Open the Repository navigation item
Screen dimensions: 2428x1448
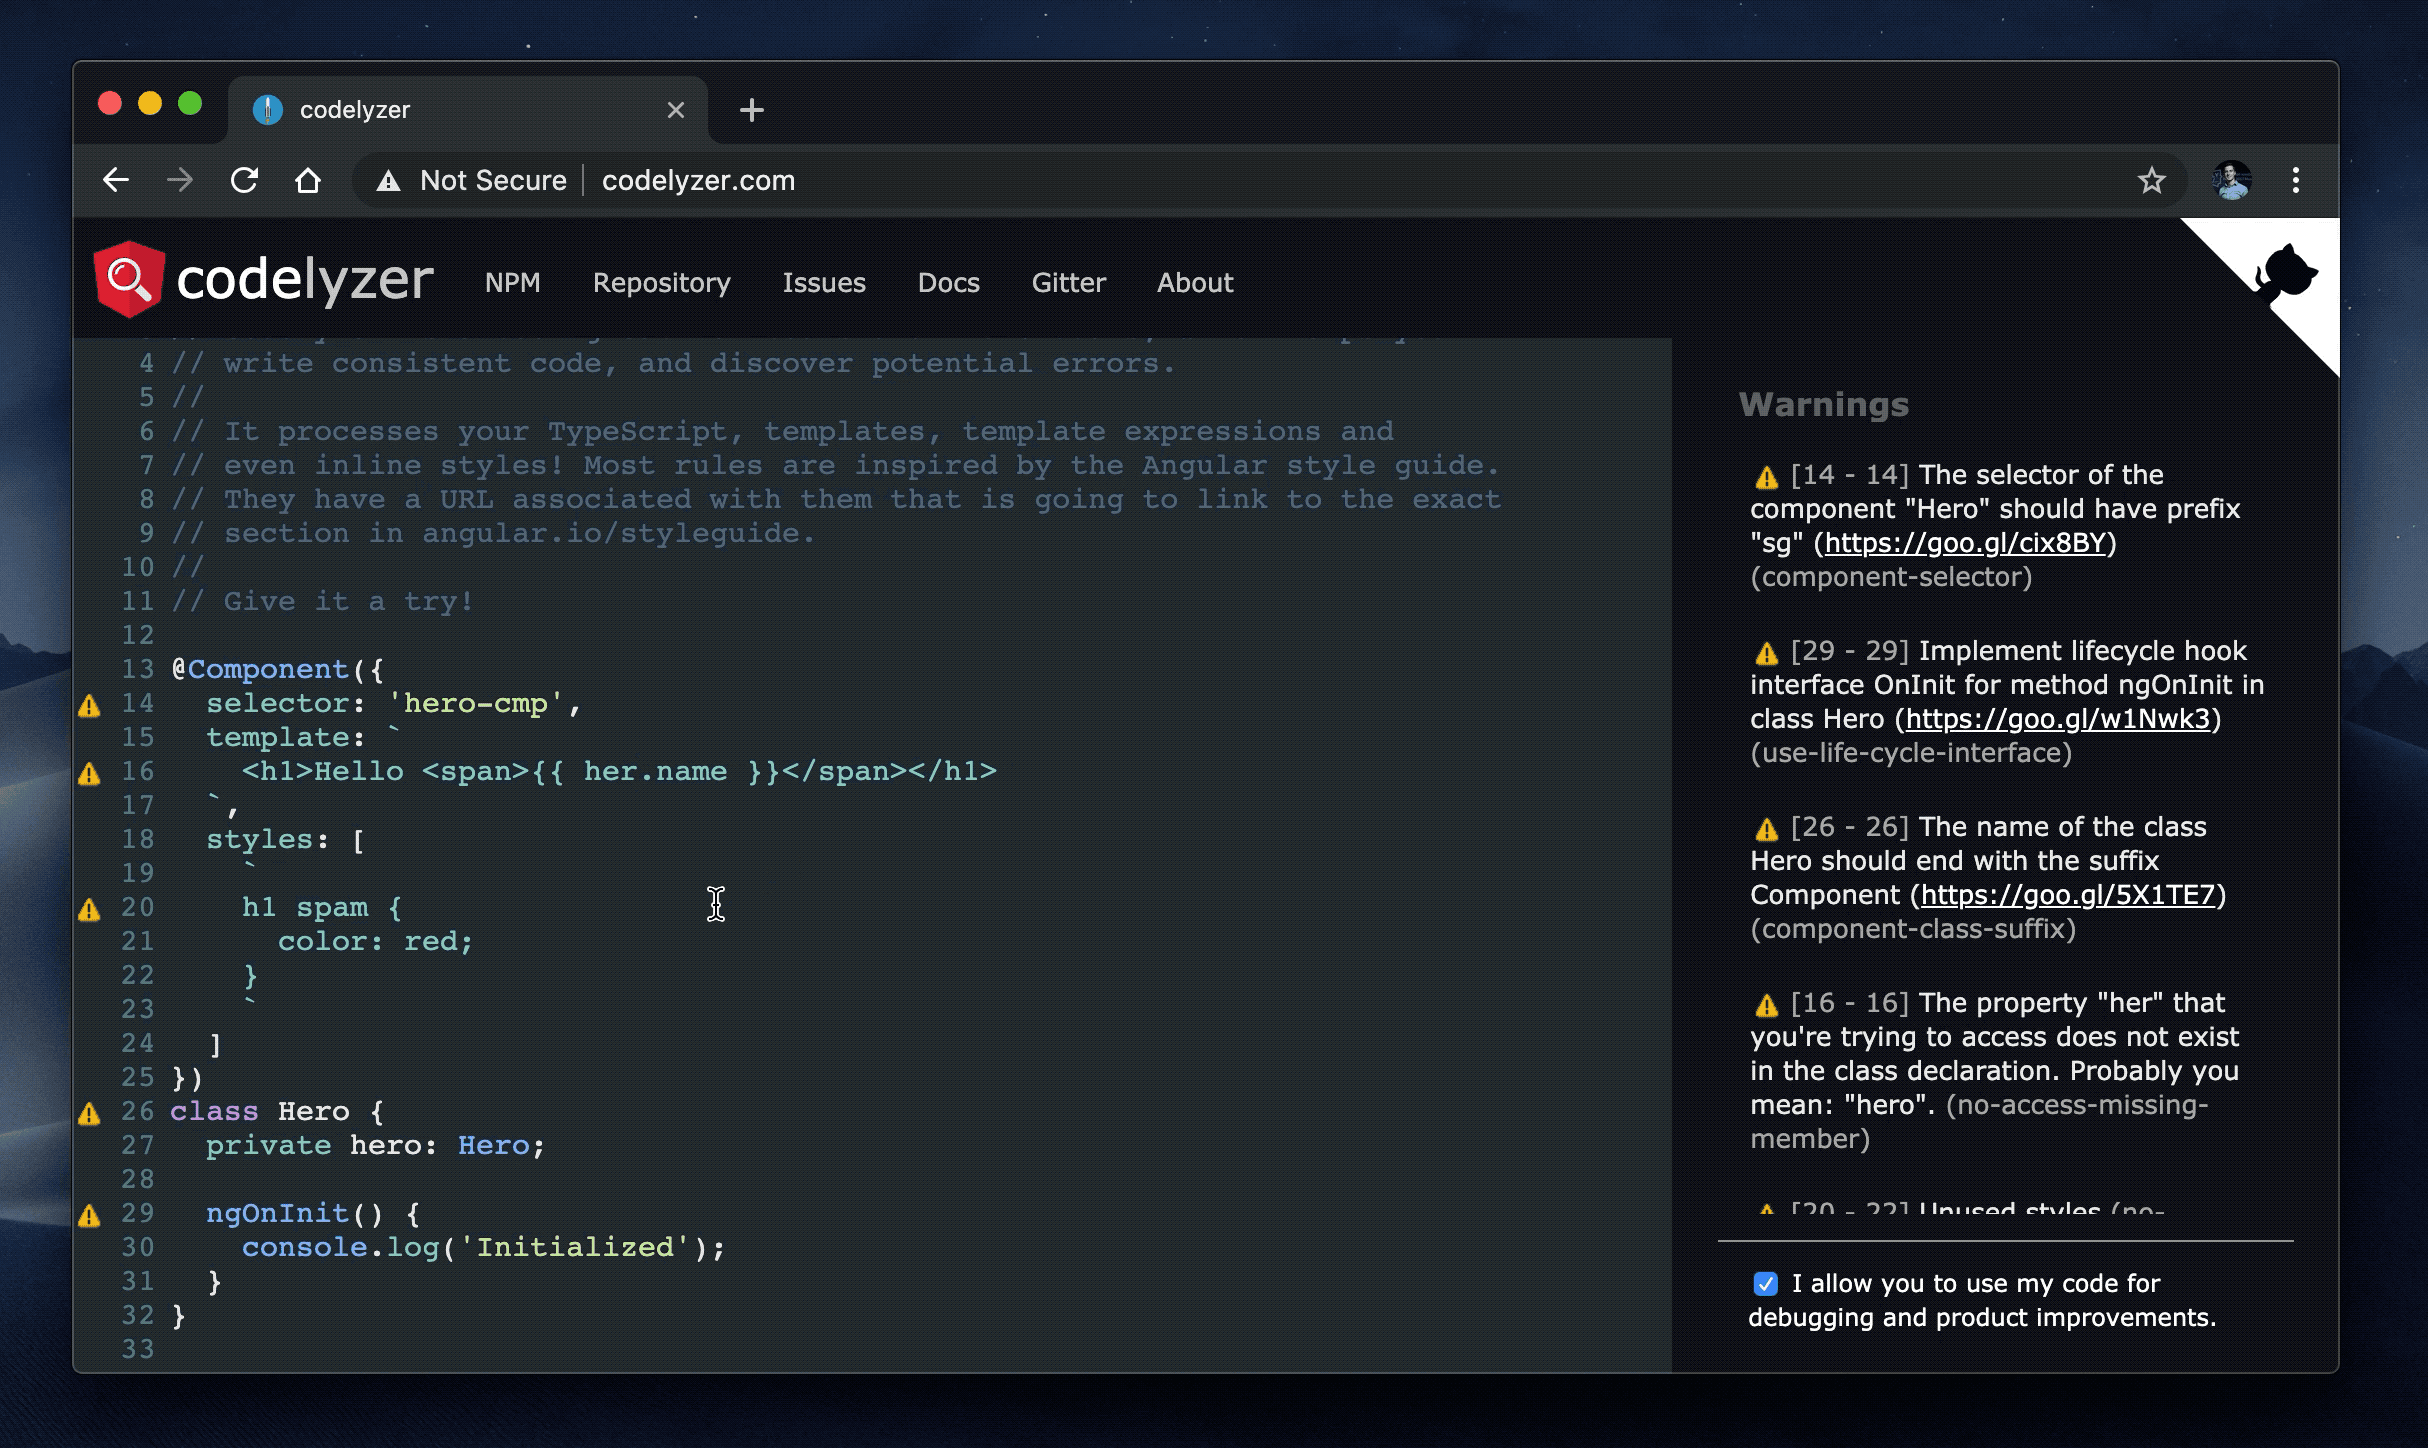(661, 283)
